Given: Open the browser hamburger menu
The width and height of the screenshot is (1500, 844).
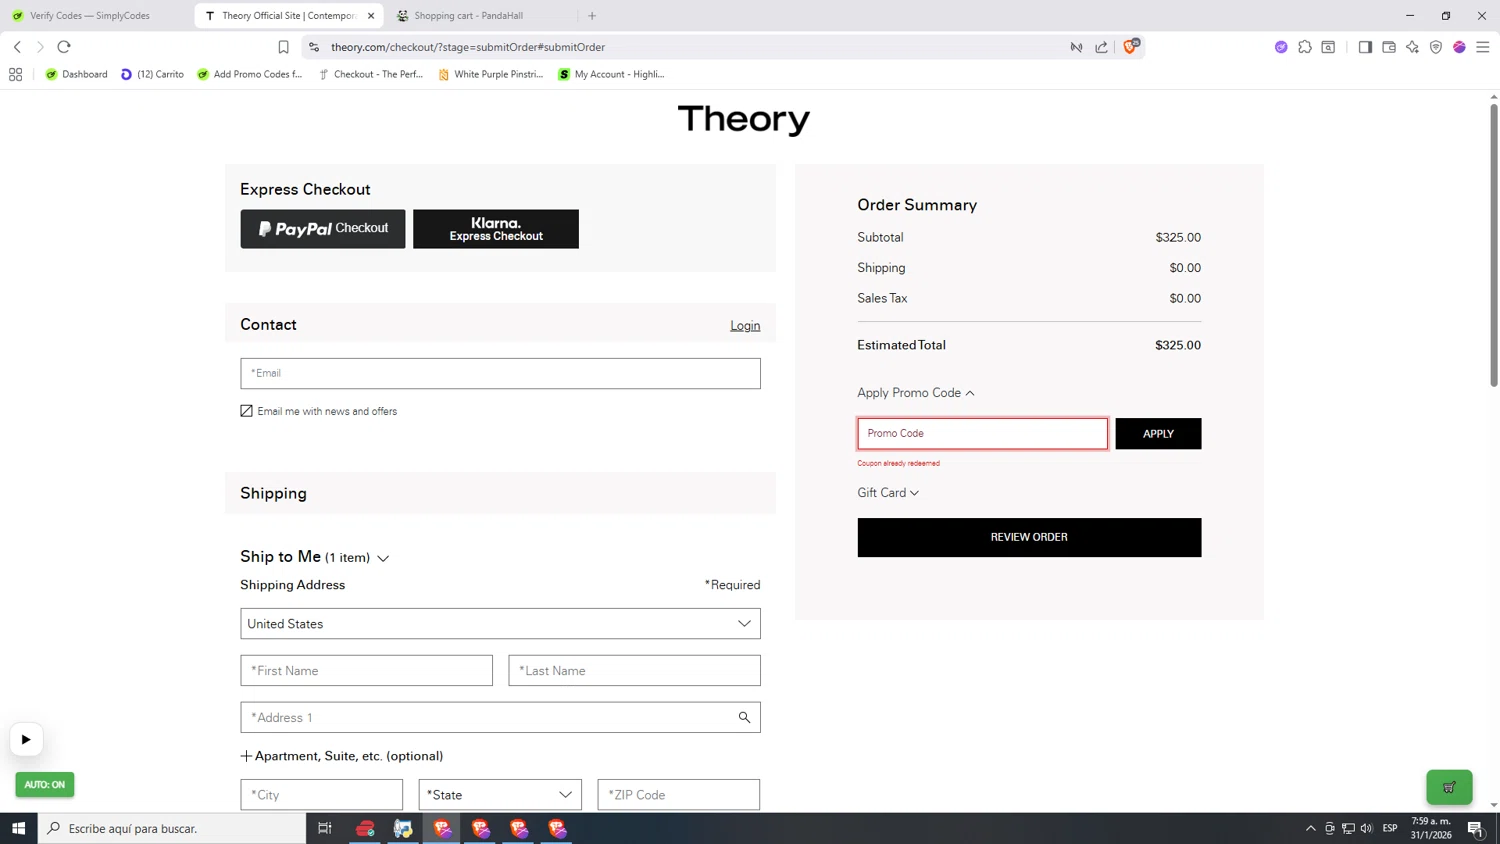Looking at the screenshot, I should (x=1483, y=47).
